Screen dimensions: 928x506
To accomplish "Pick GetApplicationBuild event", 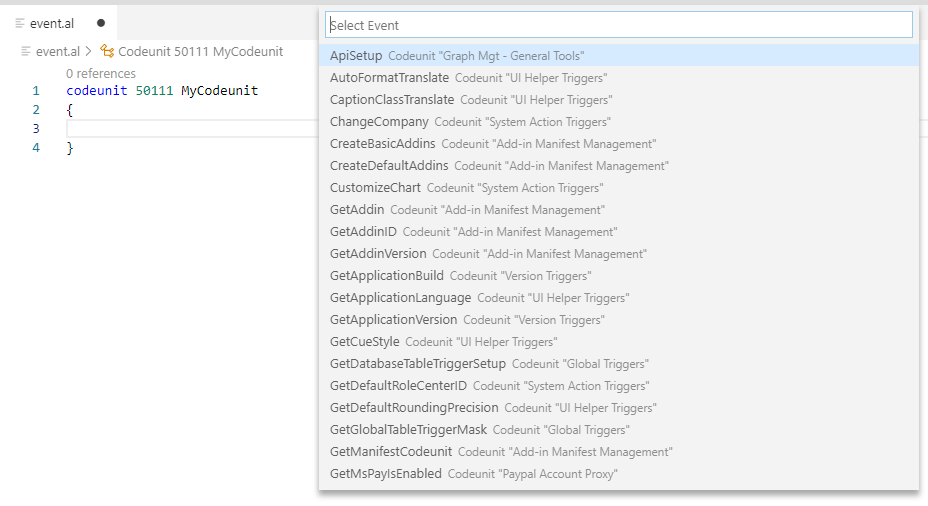I will pos(618,275).
